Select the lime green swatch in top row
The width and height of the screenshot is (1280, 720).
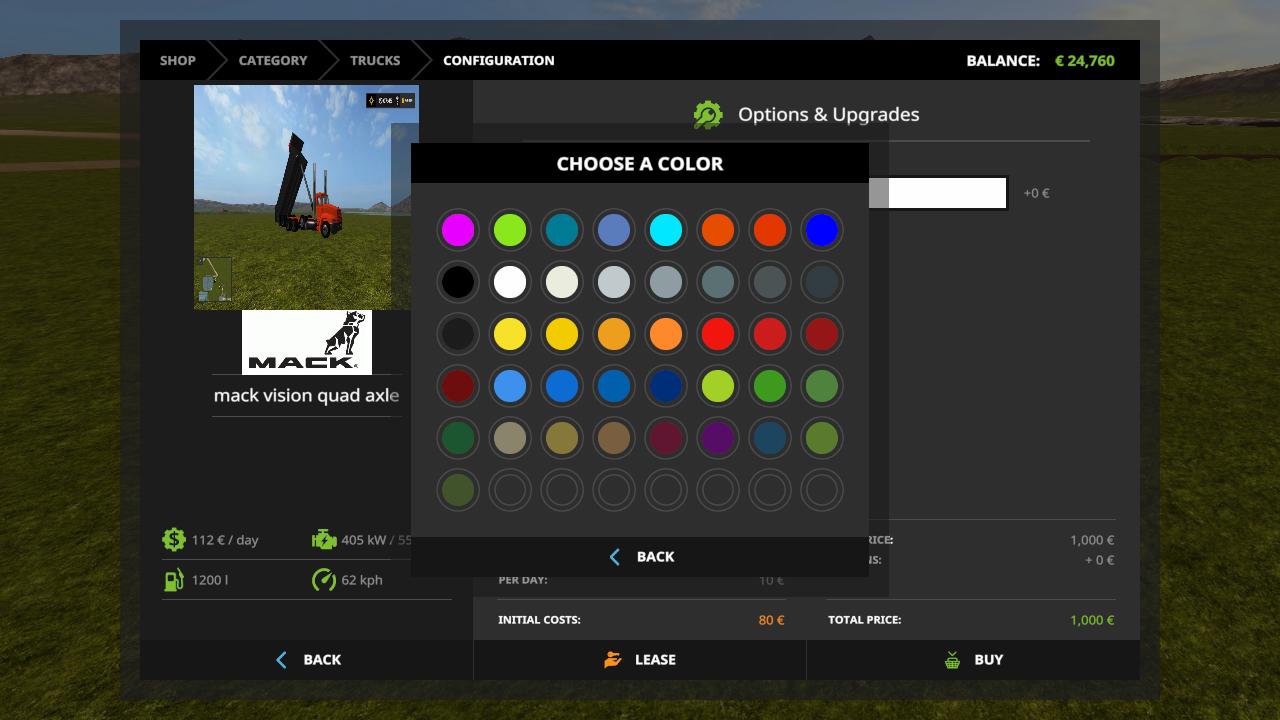point(510,230)
